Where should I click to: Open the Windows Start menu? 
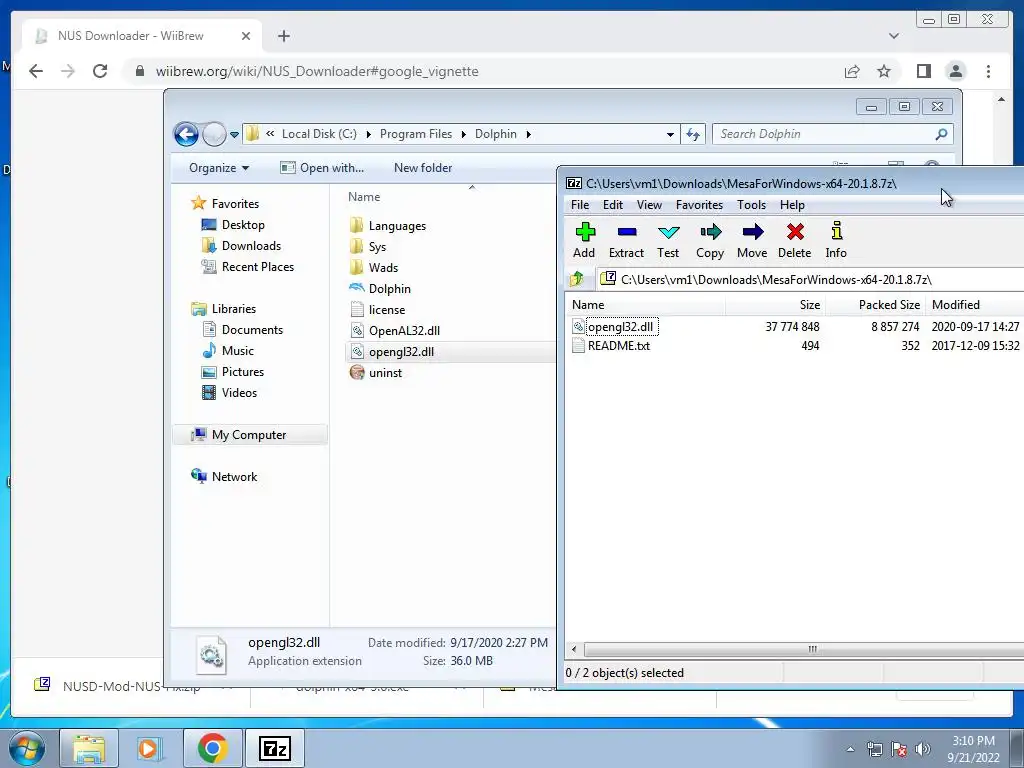(x=26, y=748)
